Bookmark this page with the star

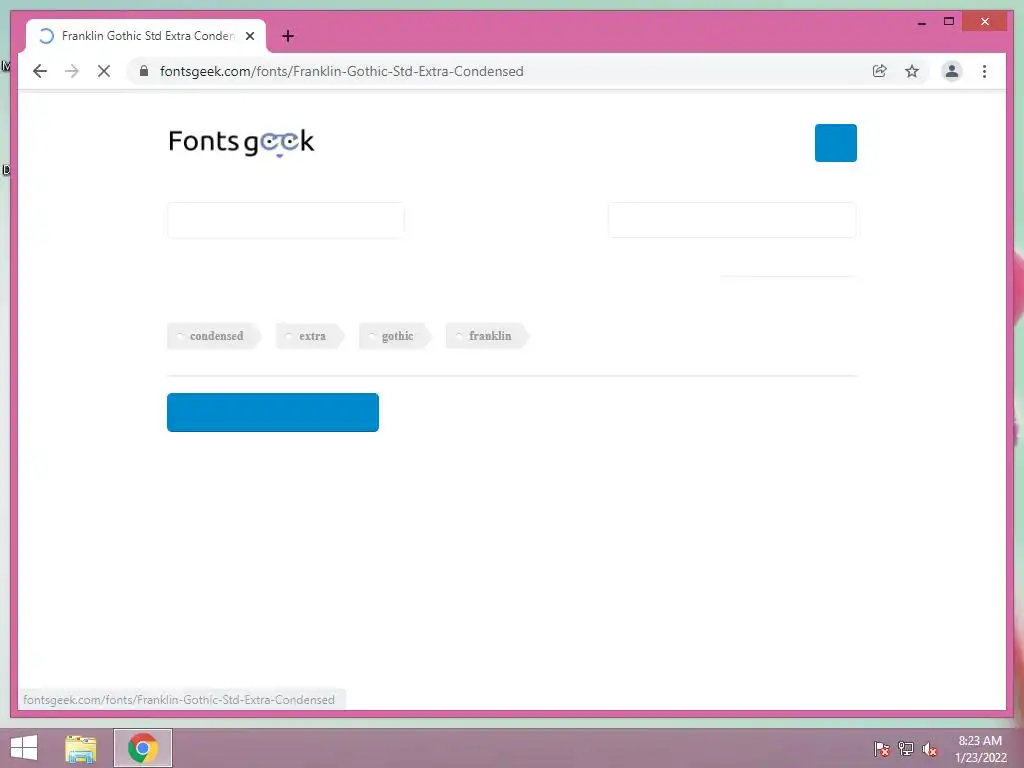click(912, 71)
